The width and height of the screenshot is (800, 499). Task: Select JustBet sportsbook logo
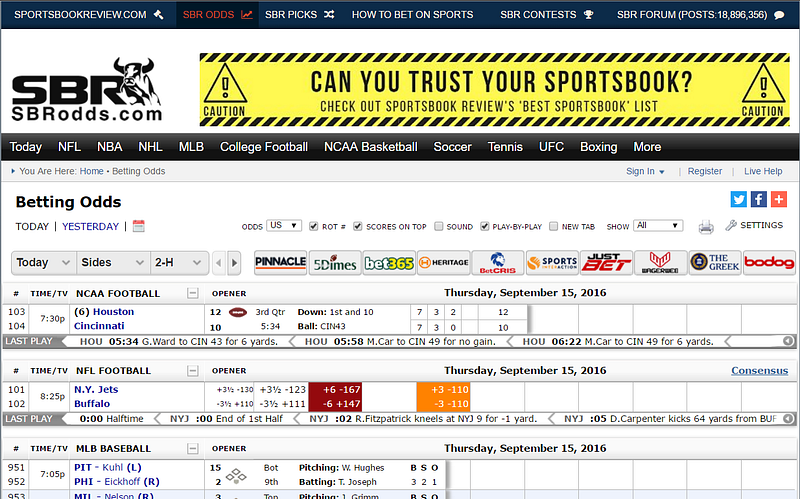(x=606, y=263)
